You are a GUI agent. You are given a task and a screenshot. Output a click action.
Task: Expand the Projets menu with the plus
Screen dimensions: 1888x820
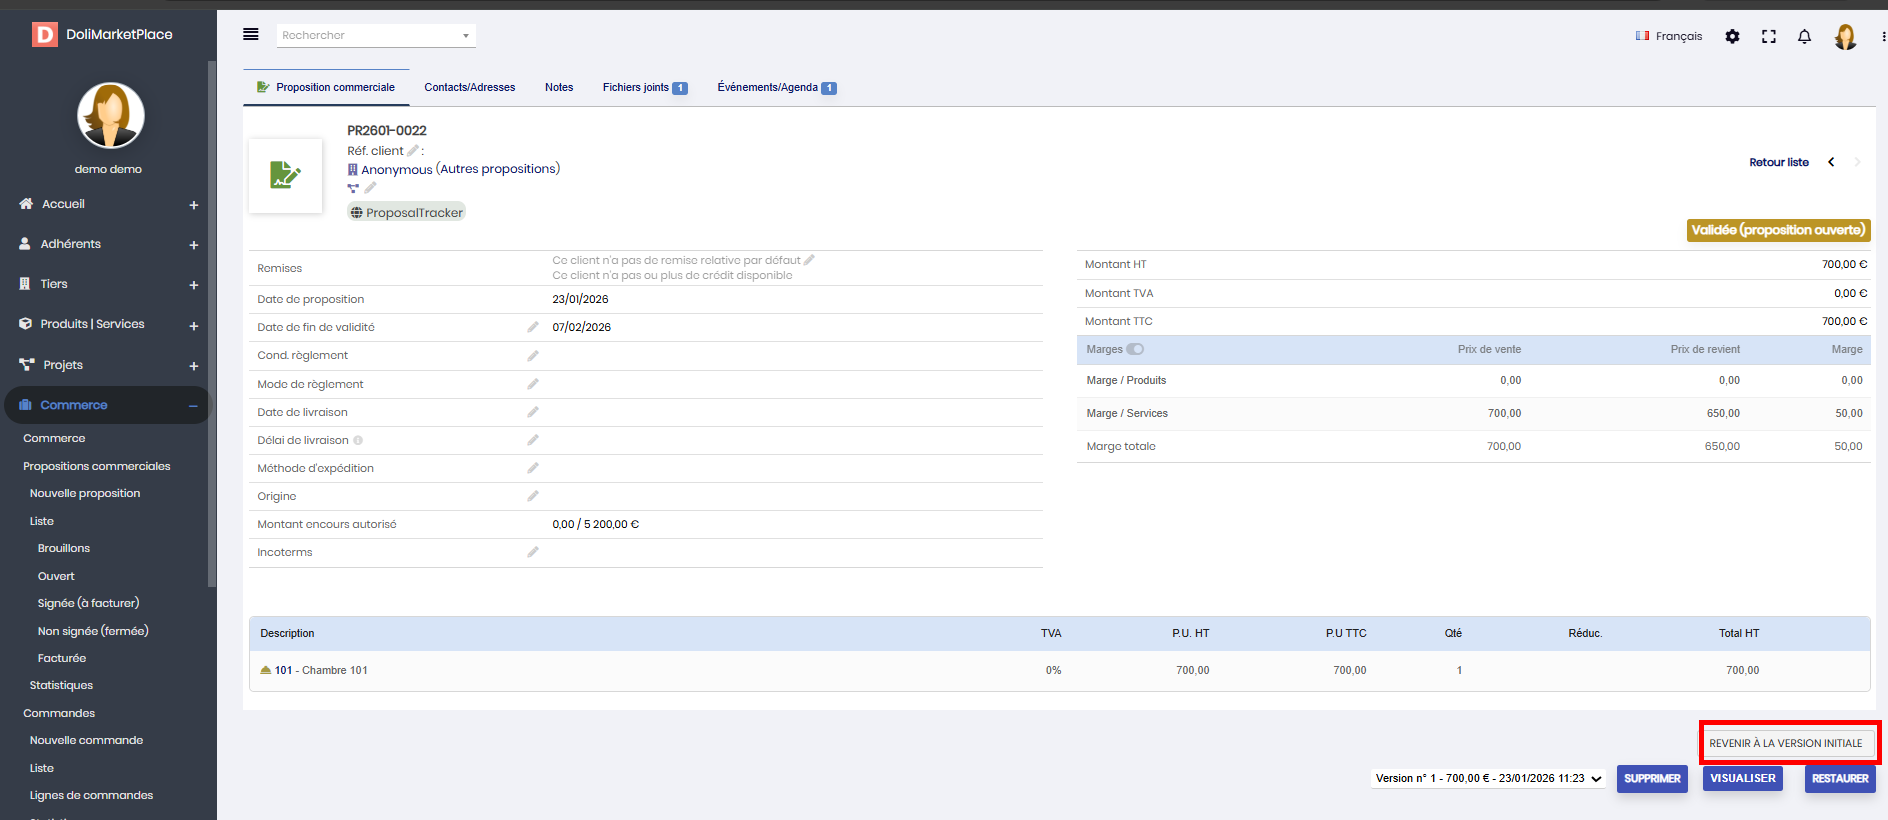coord(194,366)
